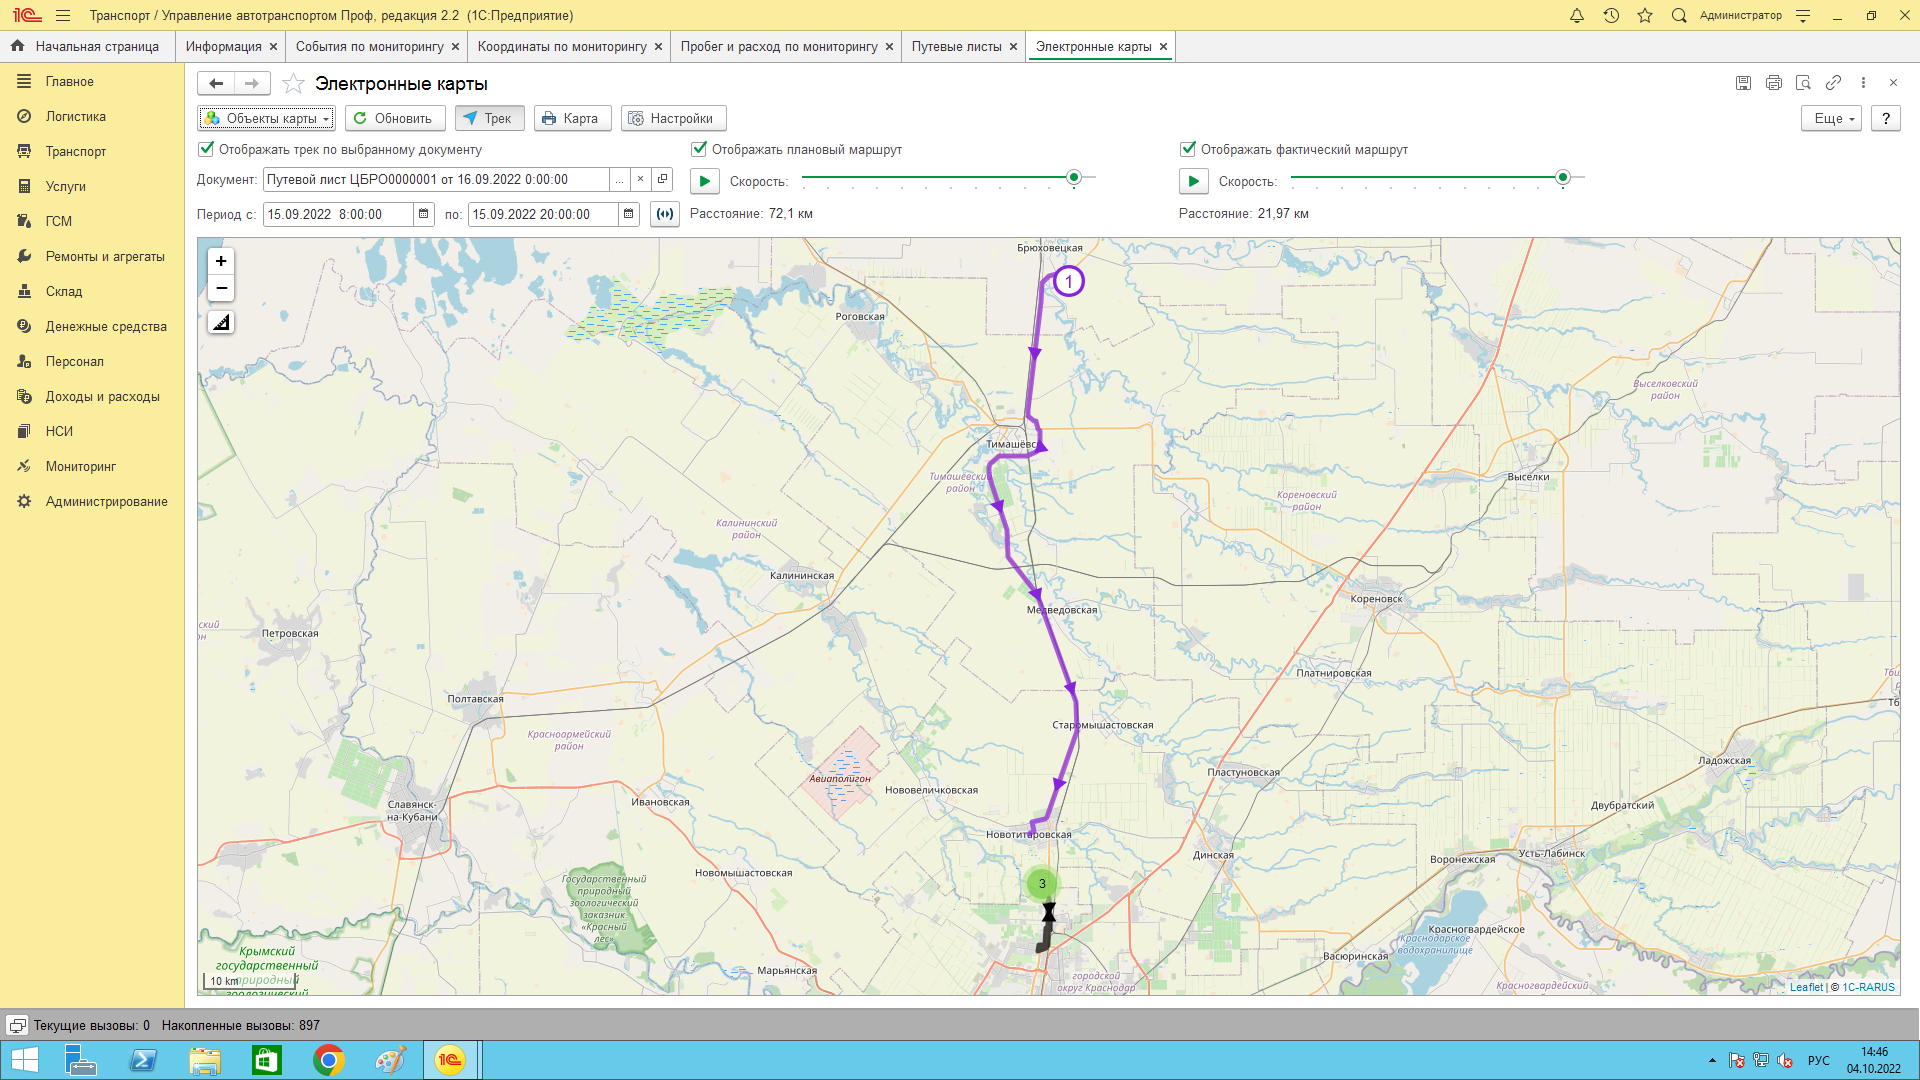Open the Настройки button
The width and height of the screenshot is (1920, 1080).
tap(672, 118)
